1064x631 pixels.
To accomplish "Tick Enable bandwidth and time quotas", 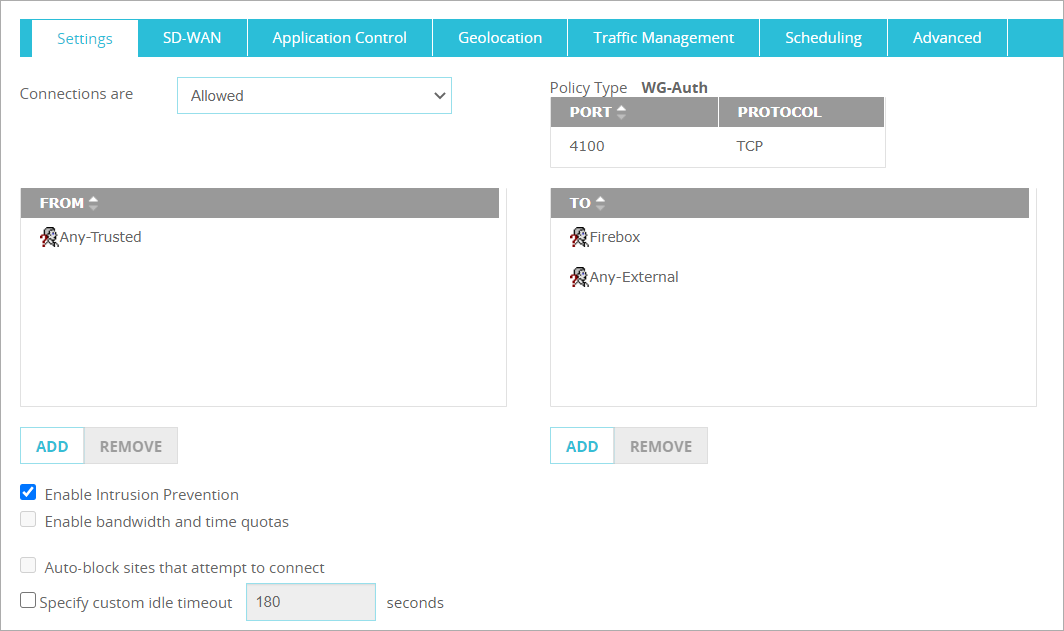I will [29, 520].
